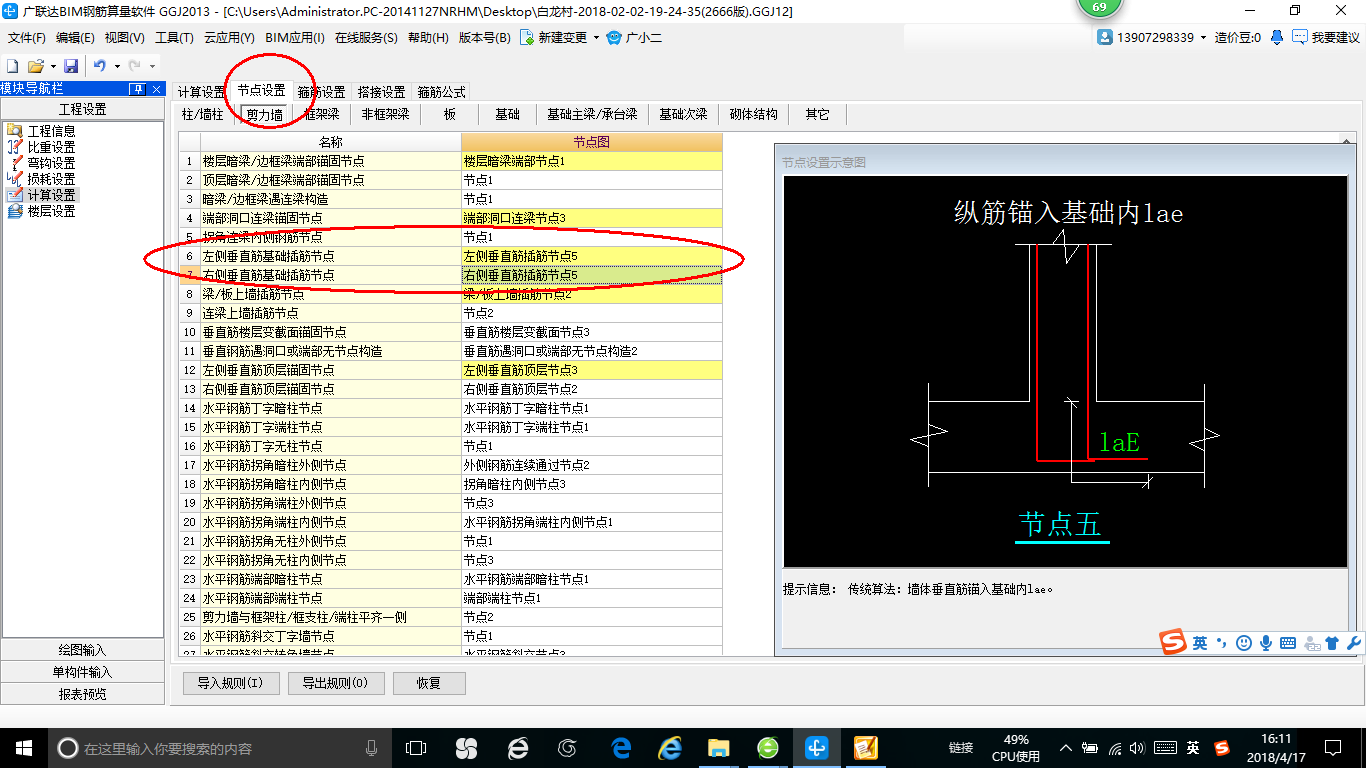The width and height of the screenshot is (1366, 768).
Task: Open the 编辑(E) menu
Action: click(75, 37)
